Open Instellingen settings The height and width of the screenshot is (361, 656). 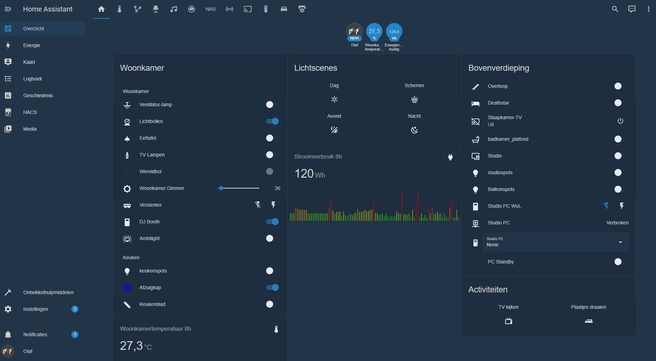pyautogui.click(x=43, y=309)
